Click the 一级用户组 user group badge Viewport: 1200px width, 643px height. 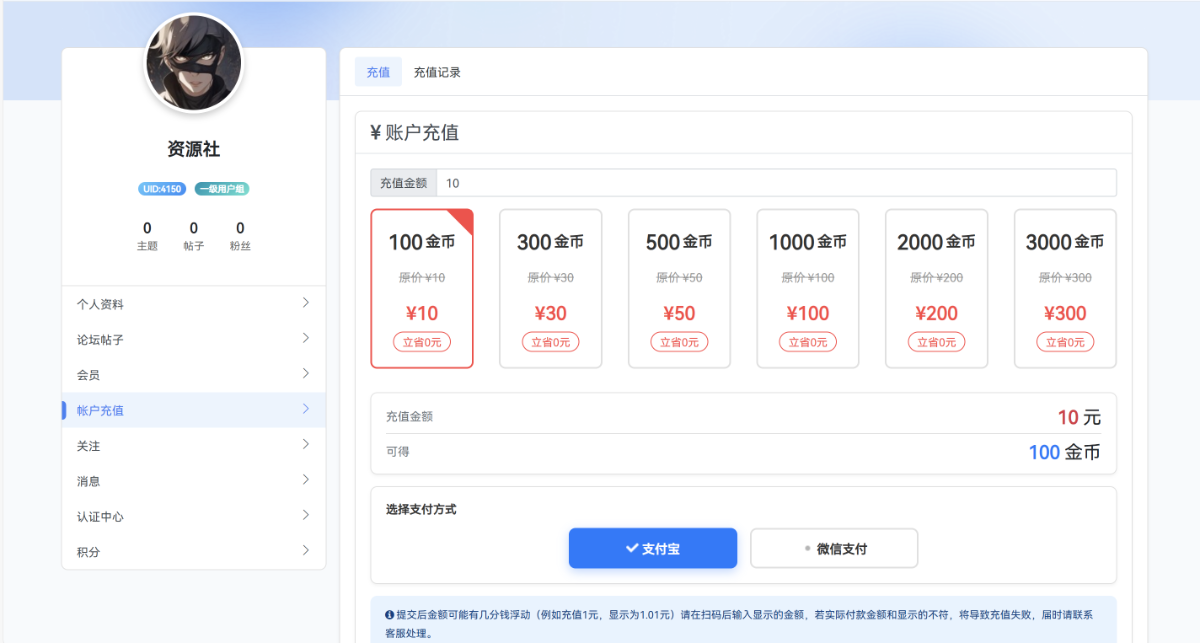222,189
